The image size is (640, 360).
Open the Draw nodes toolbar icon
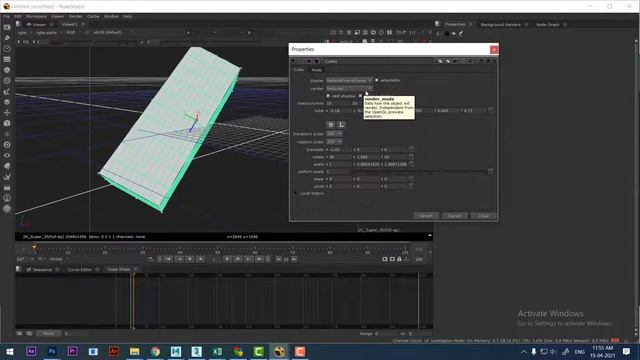point(7,38)
